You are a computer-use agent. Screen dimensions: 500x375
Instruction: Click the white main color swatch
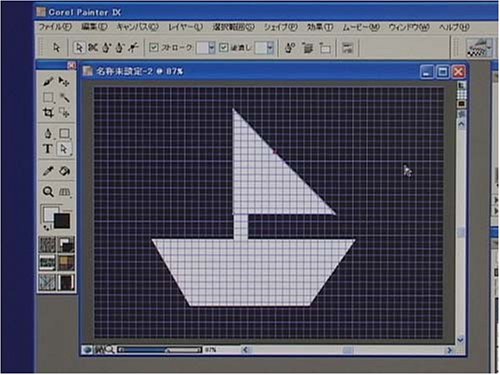point(49,214)
